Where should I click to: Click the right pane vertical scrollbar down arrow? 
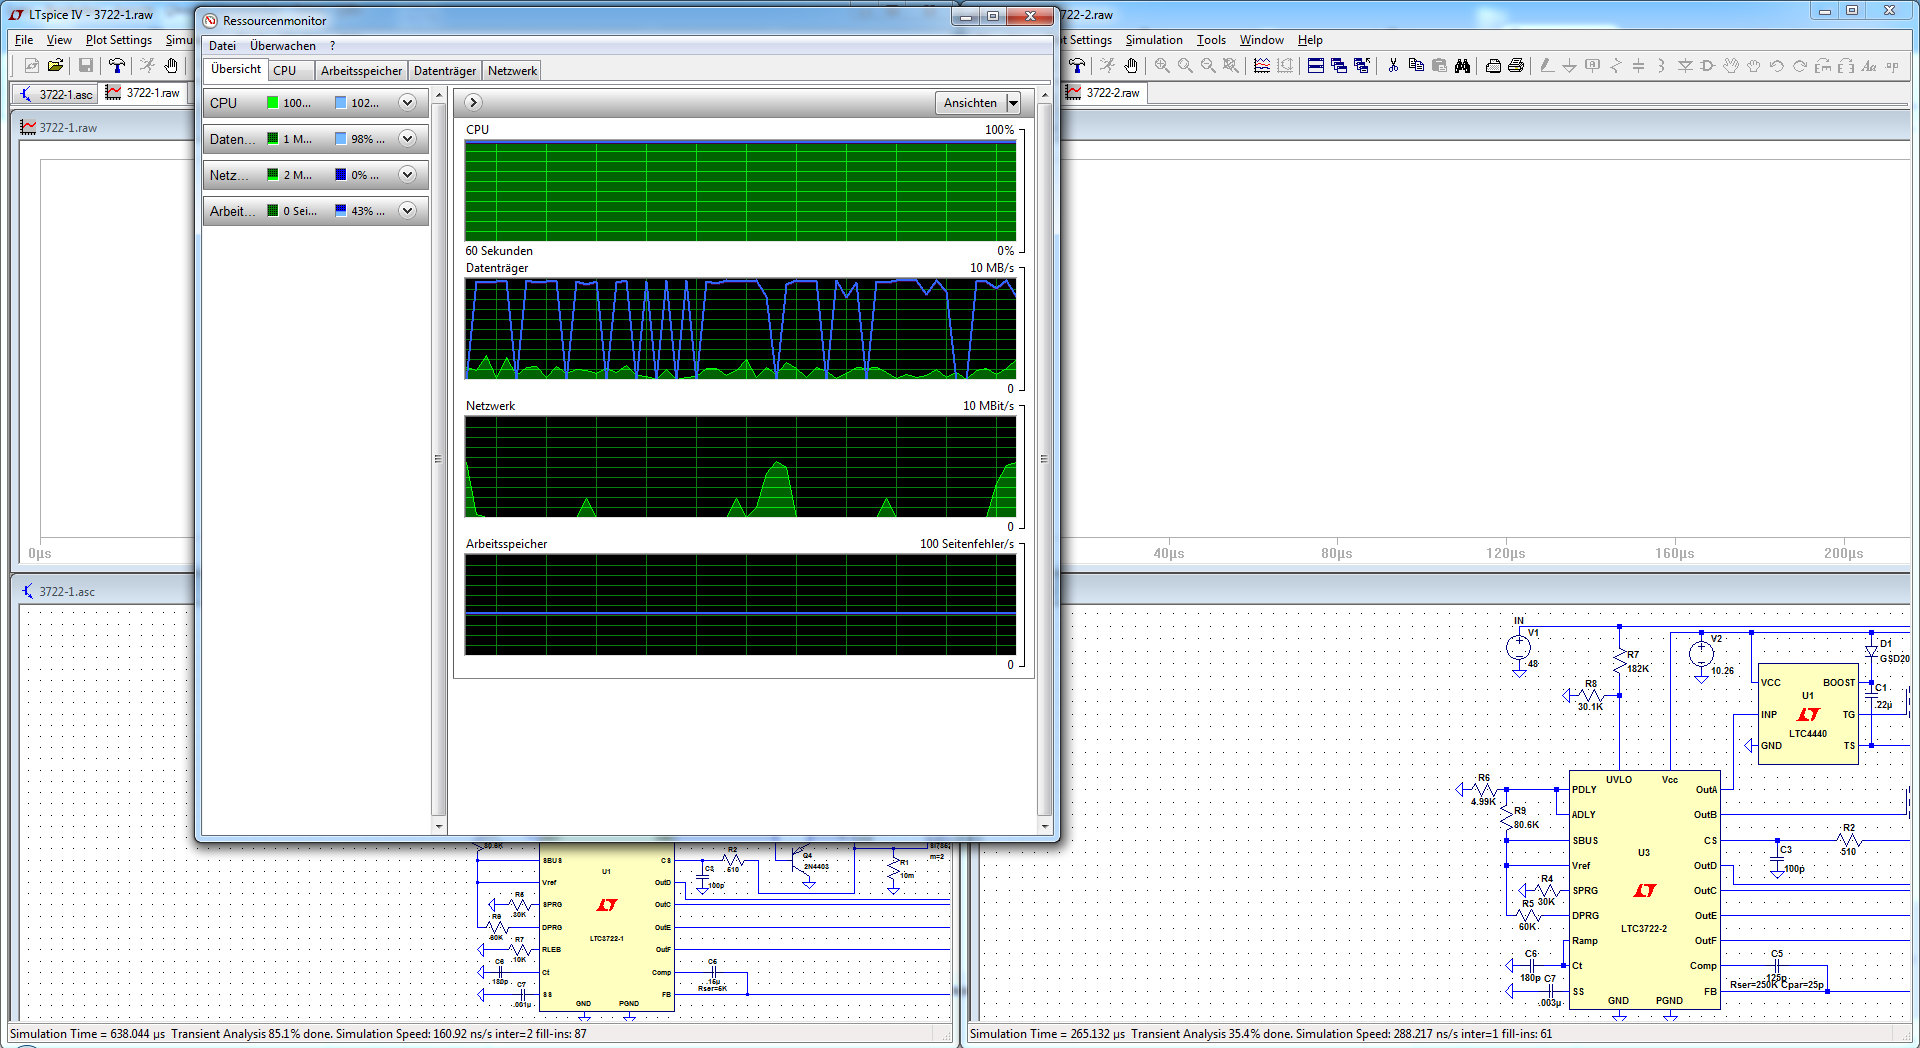pyautogui.click(x=1045, y=826)
